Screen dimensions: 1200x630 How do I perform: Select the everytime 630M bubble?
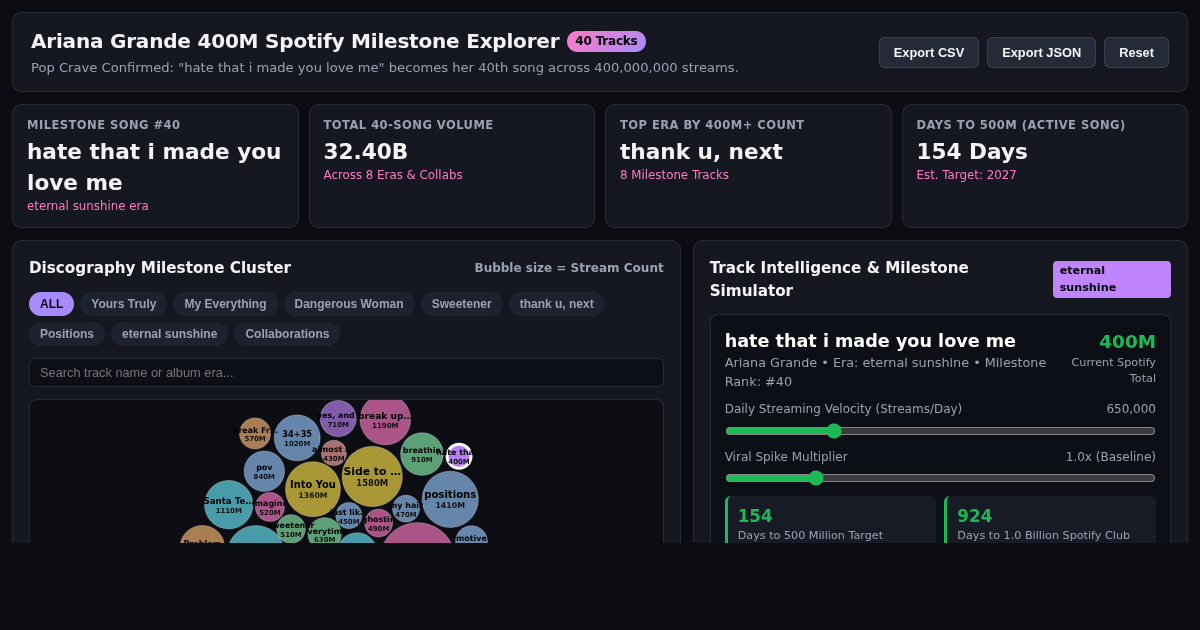pos(325,532)
